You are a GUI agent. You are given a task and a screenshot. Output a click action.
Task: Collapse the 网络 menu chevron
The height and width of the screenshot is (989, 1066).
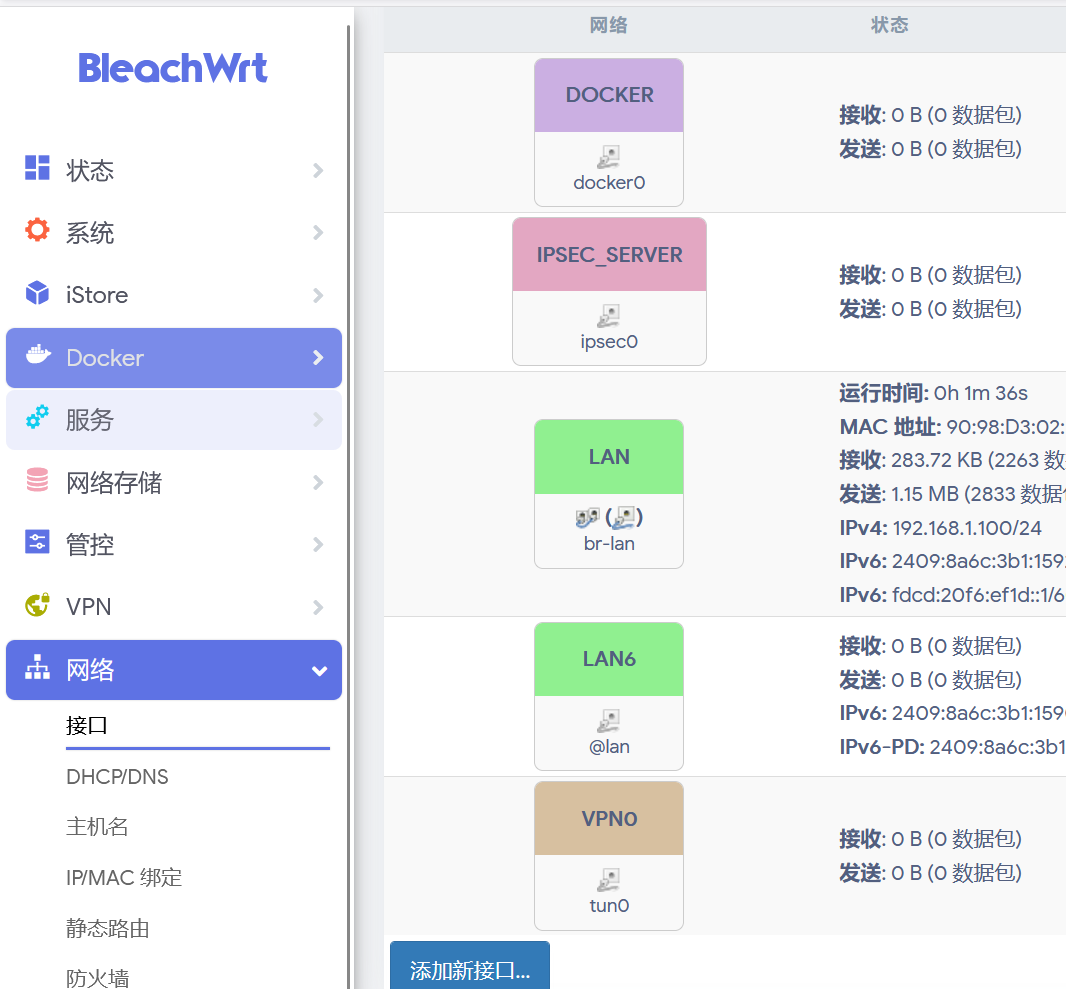(x=319, y=670)
